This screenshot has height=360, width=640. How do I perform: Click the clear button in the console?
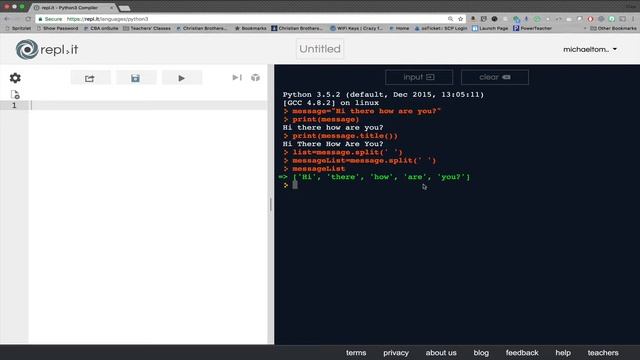pyautogui.click(x=495, y=77)
